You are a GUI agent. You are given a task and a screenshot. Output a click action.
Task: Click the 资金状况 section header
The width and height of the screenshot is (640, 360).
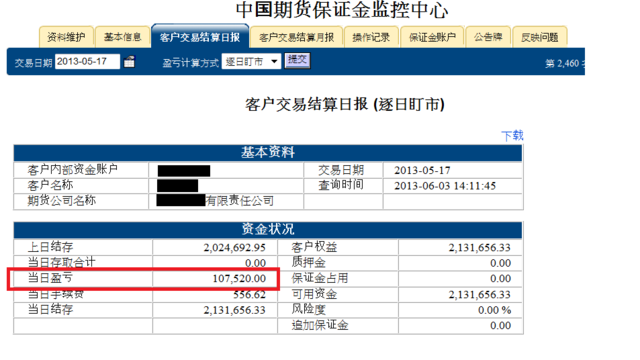(268, 229)
